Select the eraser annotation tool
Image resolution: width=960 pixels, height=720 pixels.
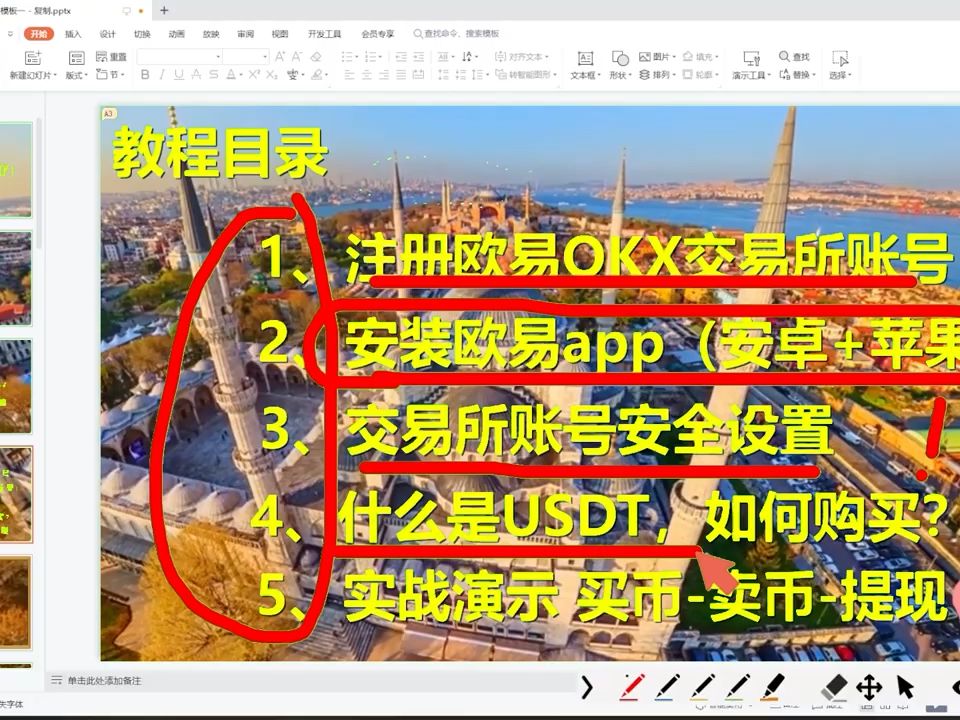tap(833, 688)
